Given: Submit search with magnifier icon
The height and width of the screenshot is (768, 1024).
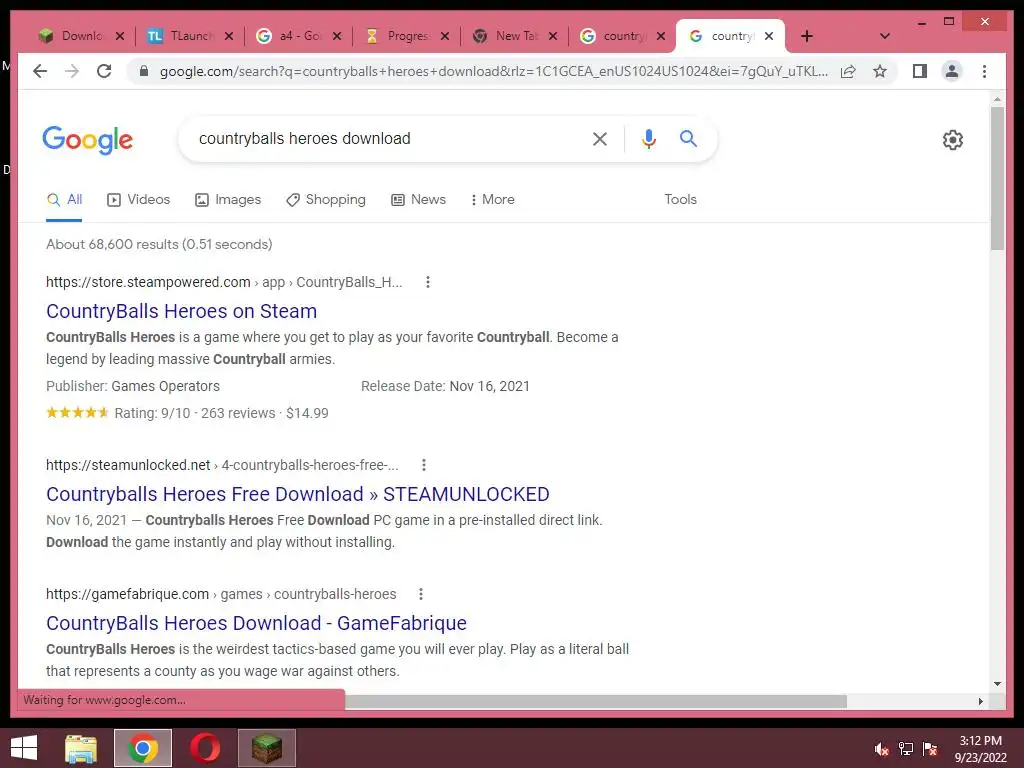Looking at the screenshot, I should [688, 138].
